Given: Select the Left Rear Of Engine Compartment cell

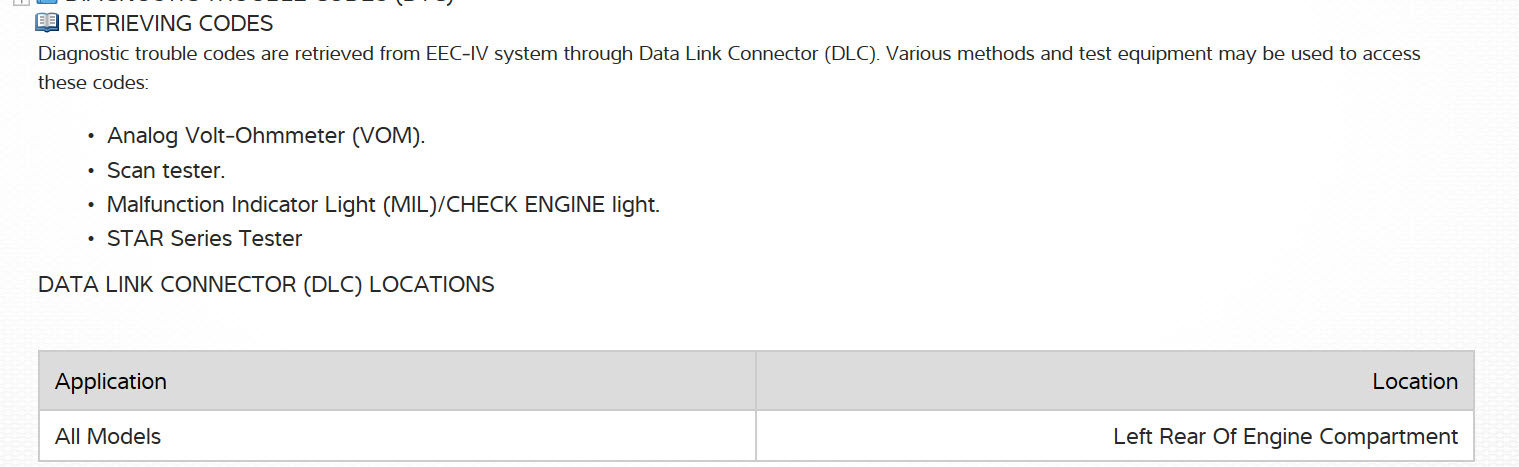Looking at the screenshot, I should point(1285,437).
